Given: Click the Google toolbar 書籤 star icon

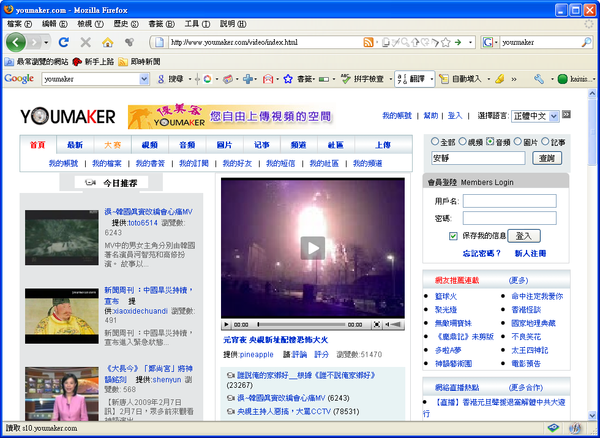Looking at the screenshot, I should pos(288,79).
